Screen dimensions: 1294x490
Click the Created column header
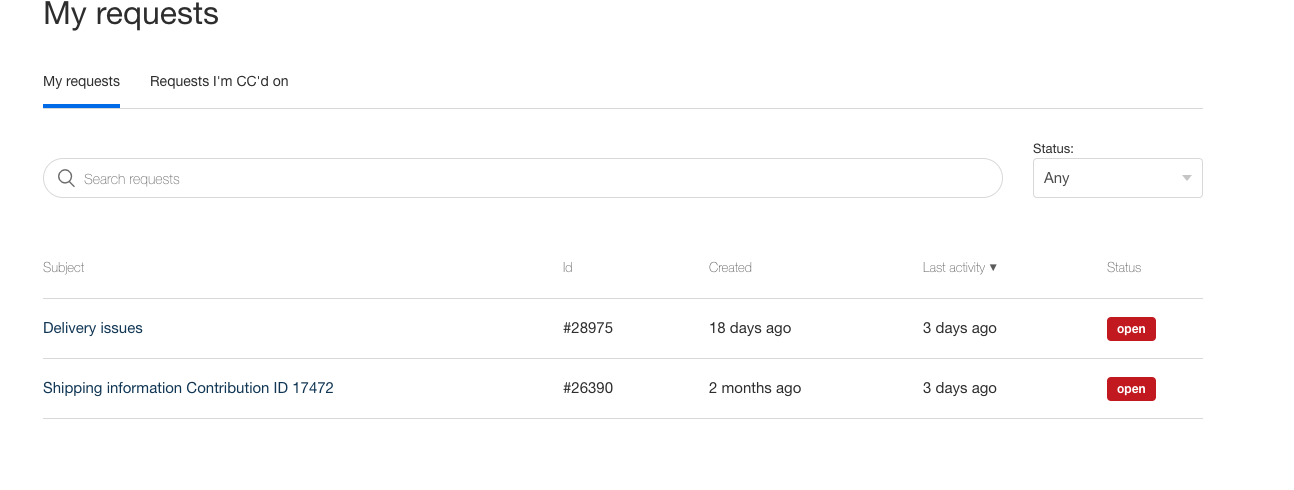pyautogui.click(x=730, y=268)
